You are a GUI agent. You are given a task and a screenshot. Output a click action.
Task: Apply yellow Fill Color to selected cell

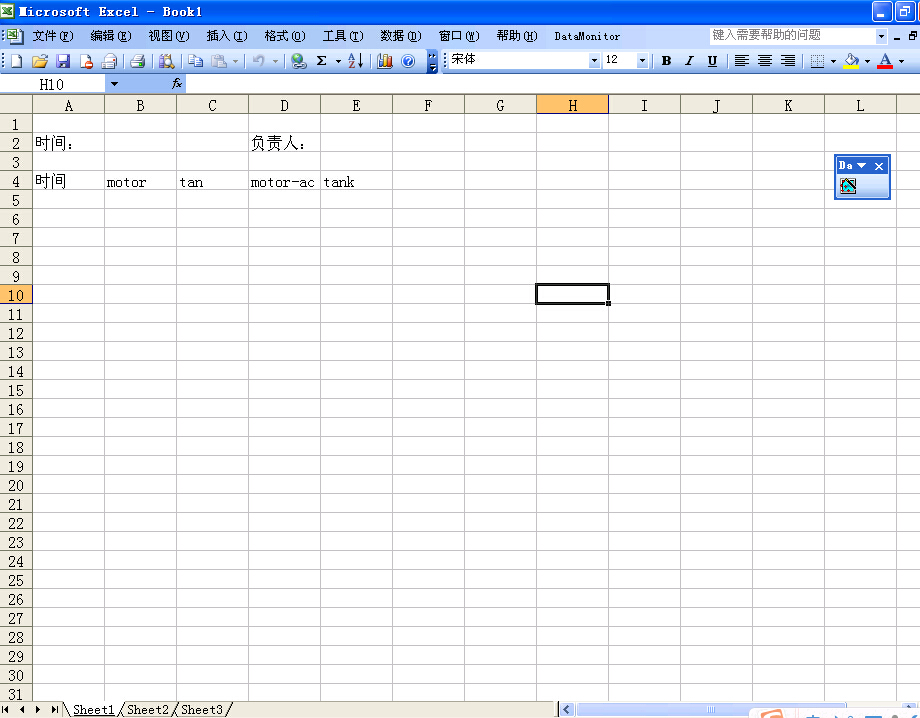tap(851, 60)
